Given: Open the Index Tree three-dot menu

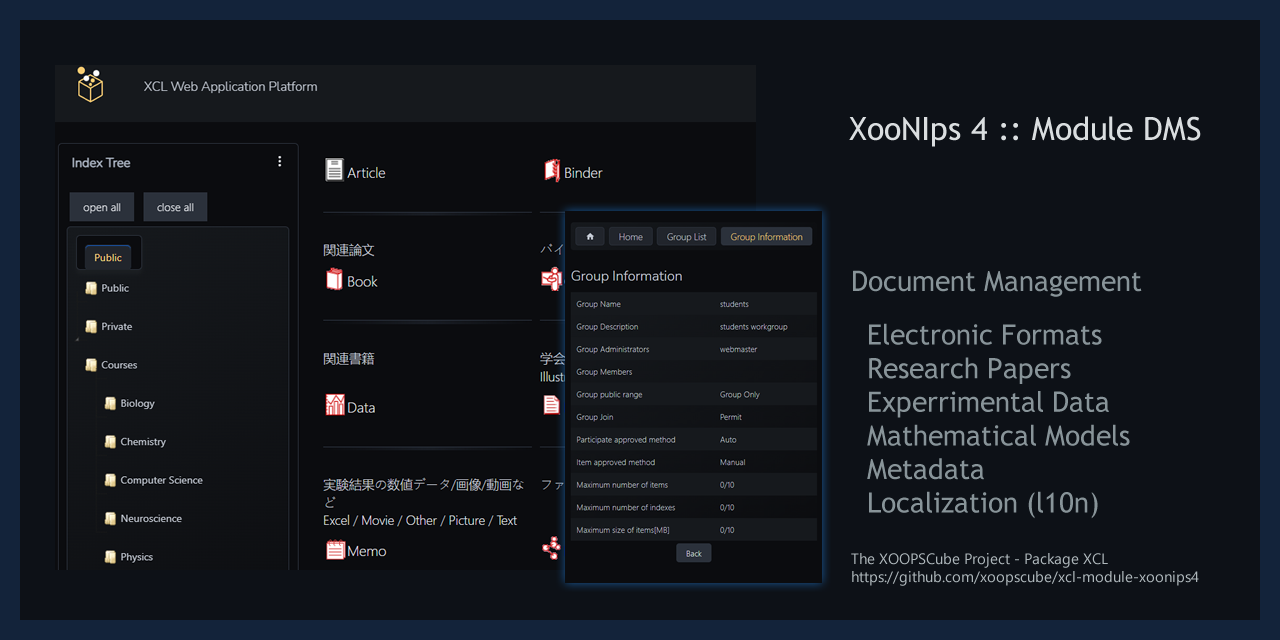Looking at the screenshot, I should [279, 161].
